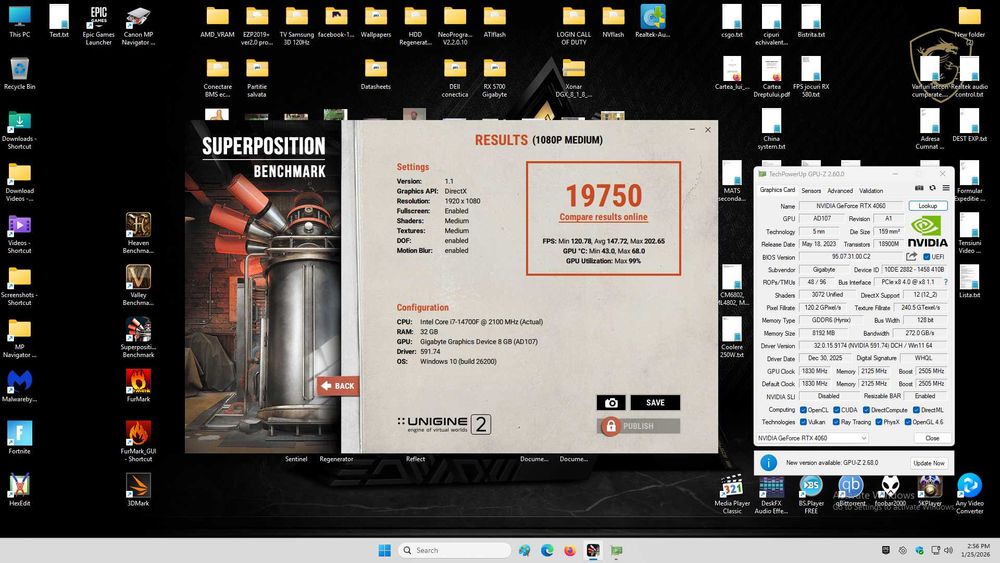
Task: Open the 3DMark desktop icon
Action: pyautogui.click(x=138, y=489)
